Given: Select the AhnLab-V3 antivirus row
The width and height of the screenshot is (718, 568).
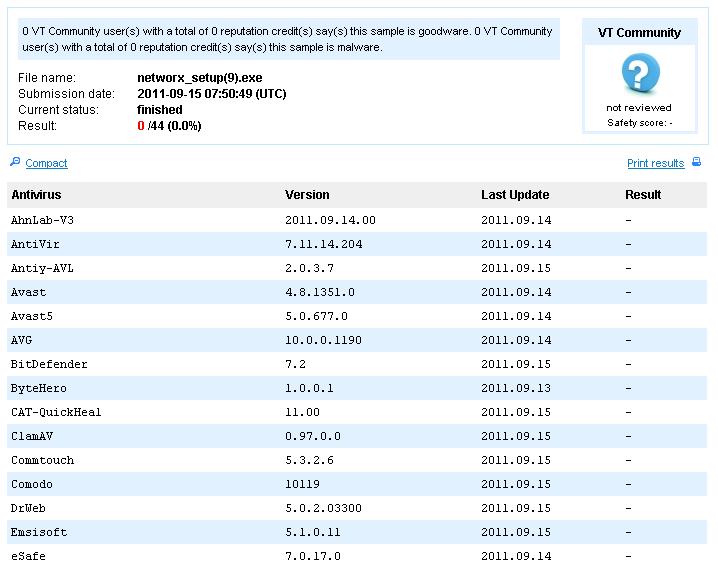Looking at the screenshot, I should coord(40,220).
